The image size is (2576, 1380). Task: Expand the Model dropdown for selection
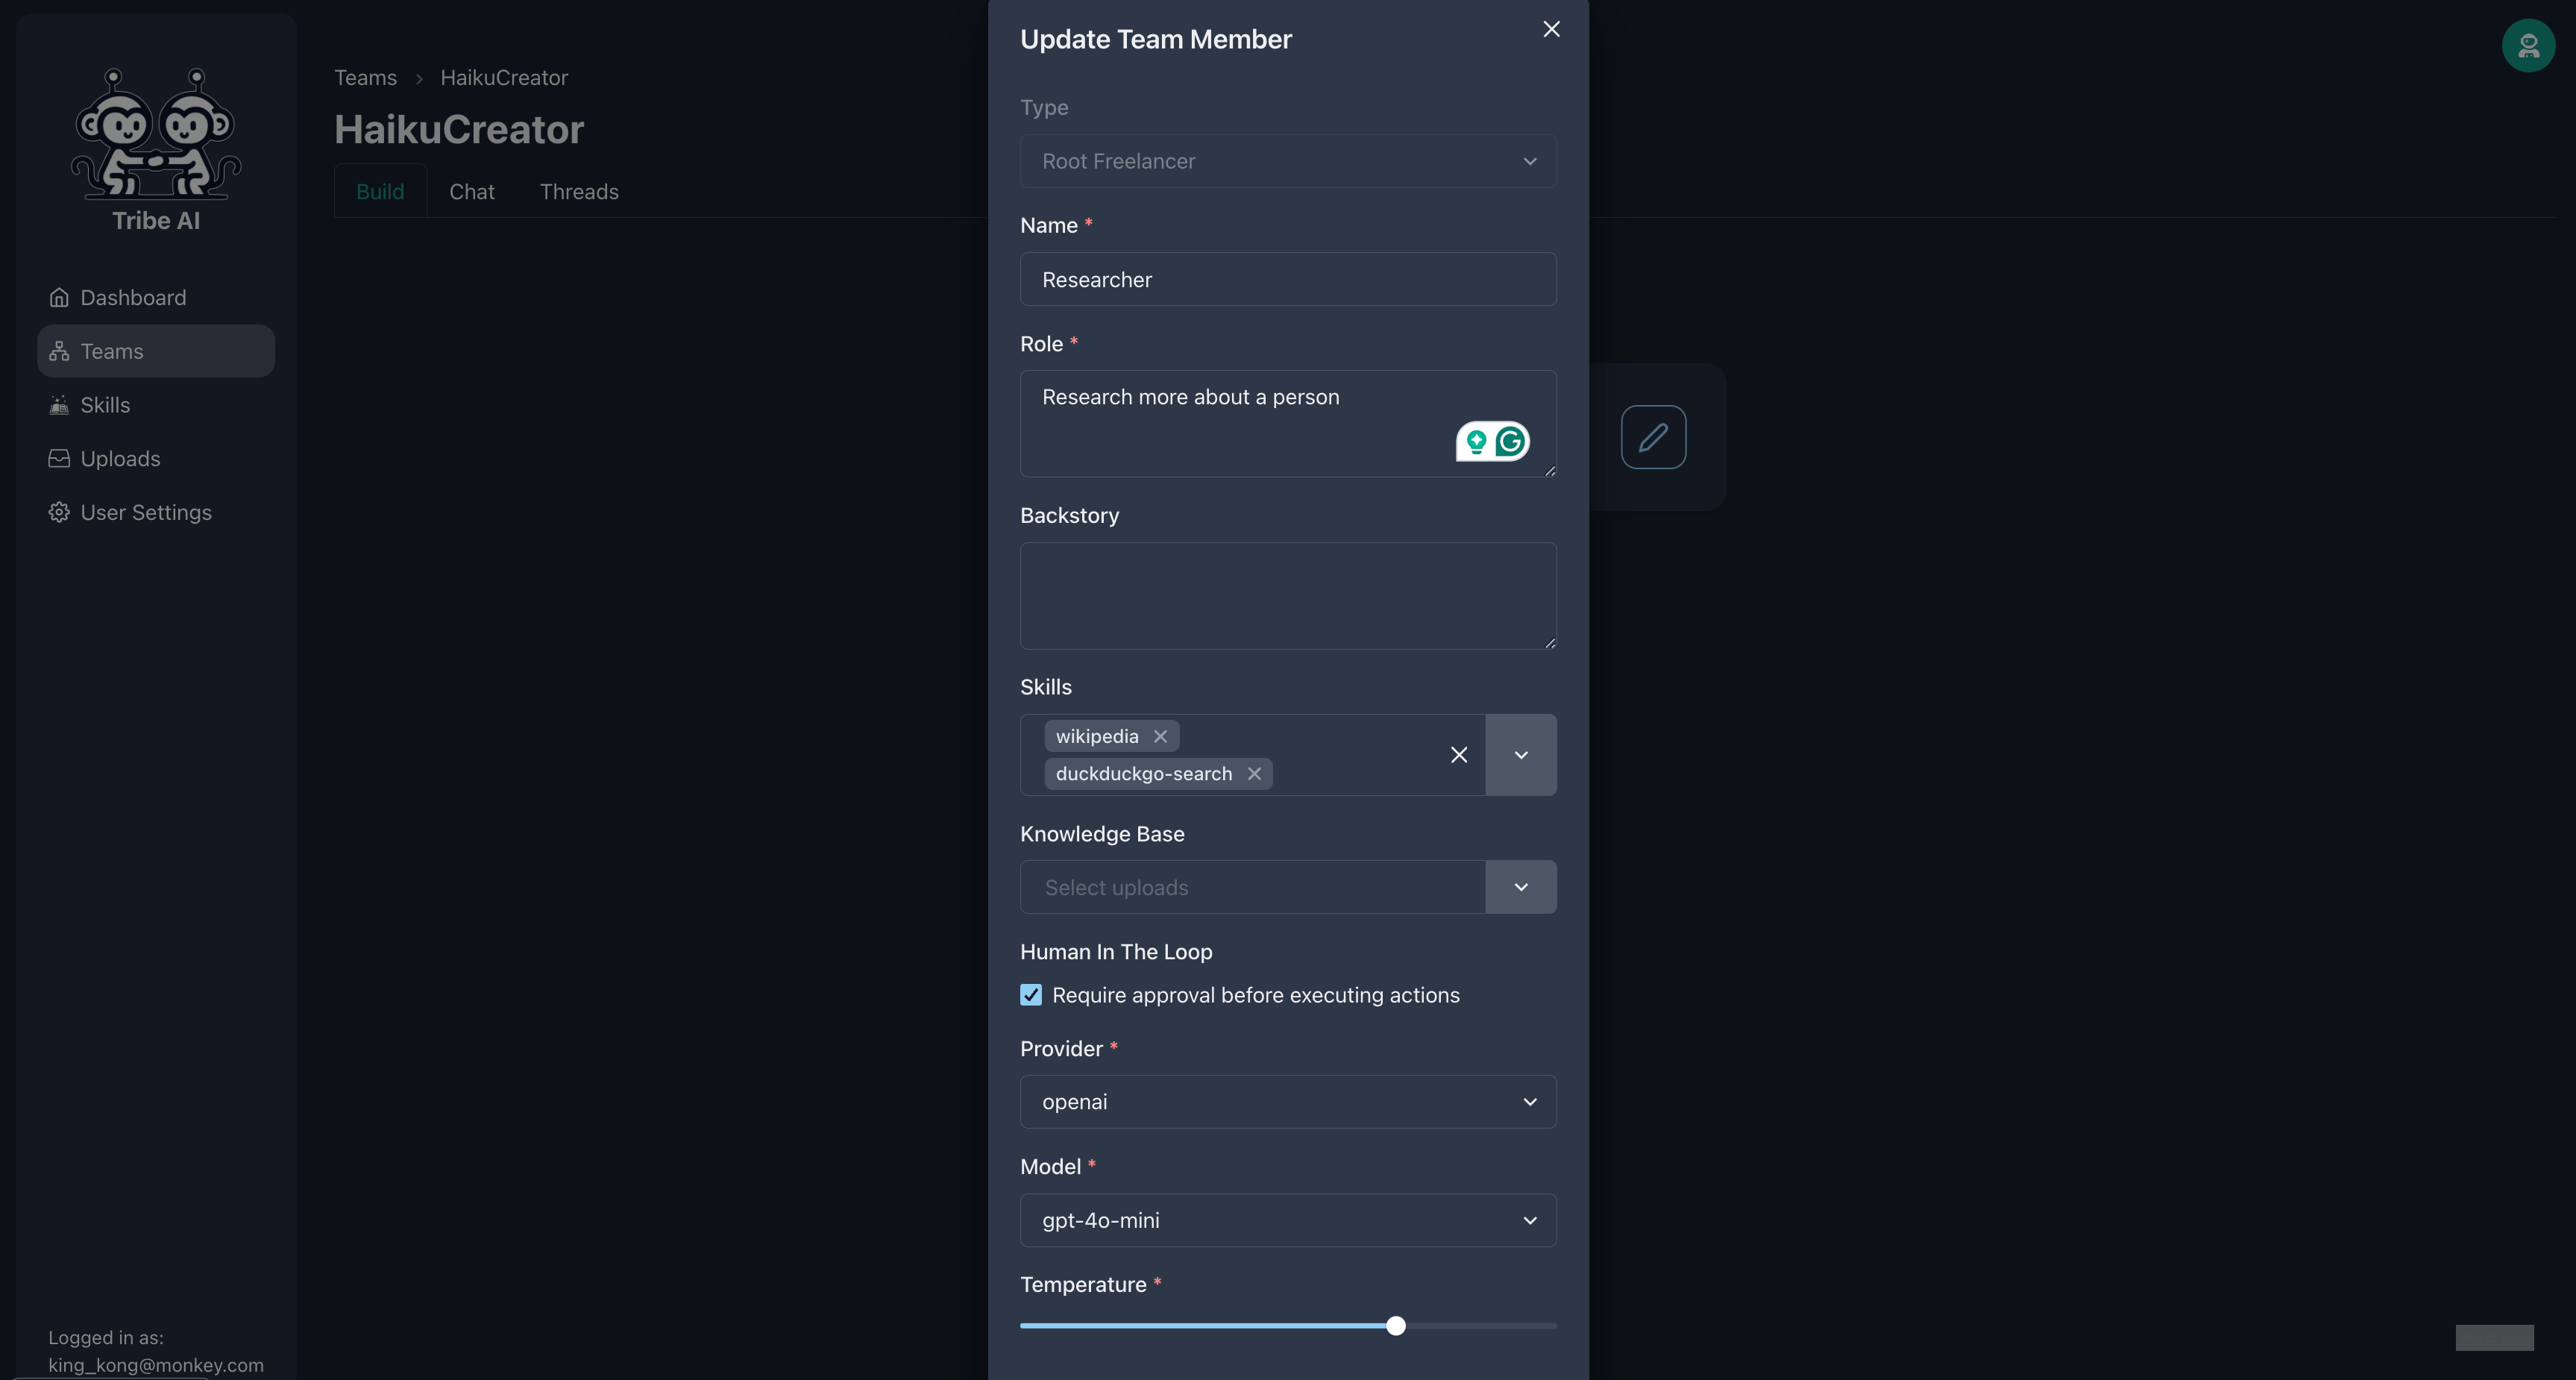[x=1530, y=1220]
